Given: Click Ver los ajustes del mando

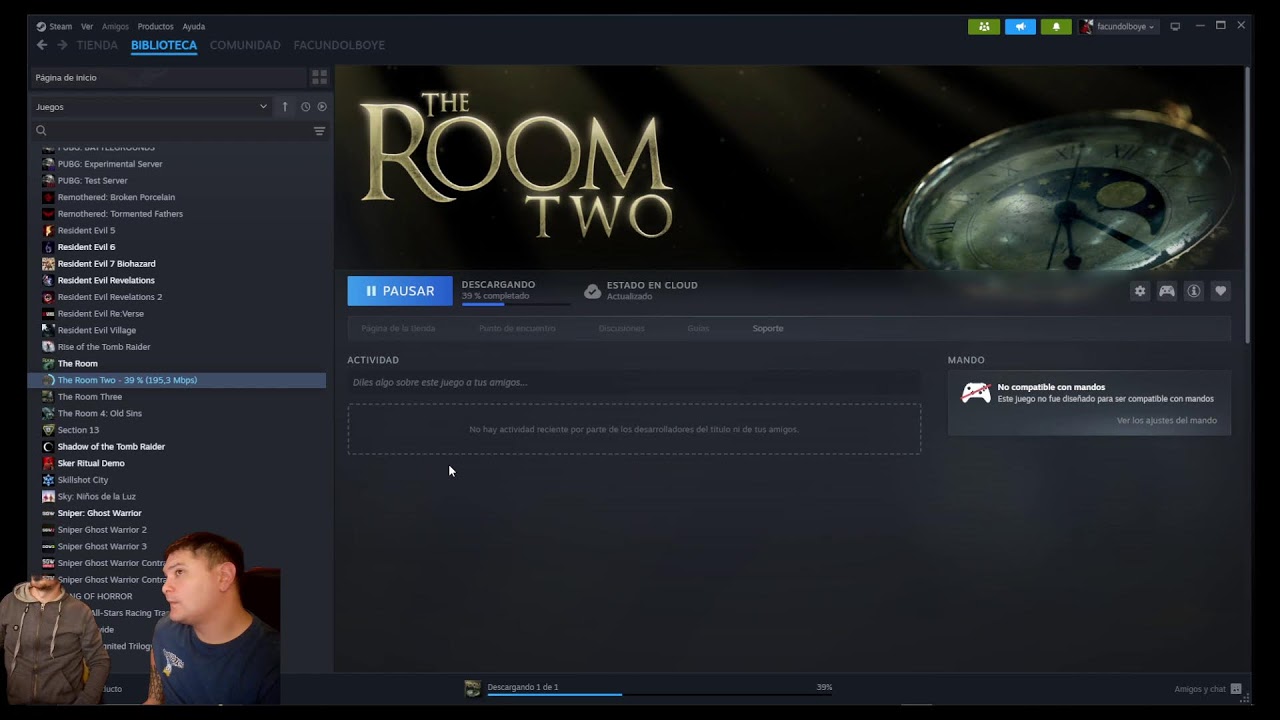Looking at the screenshot, I should tap(1167, 421).
